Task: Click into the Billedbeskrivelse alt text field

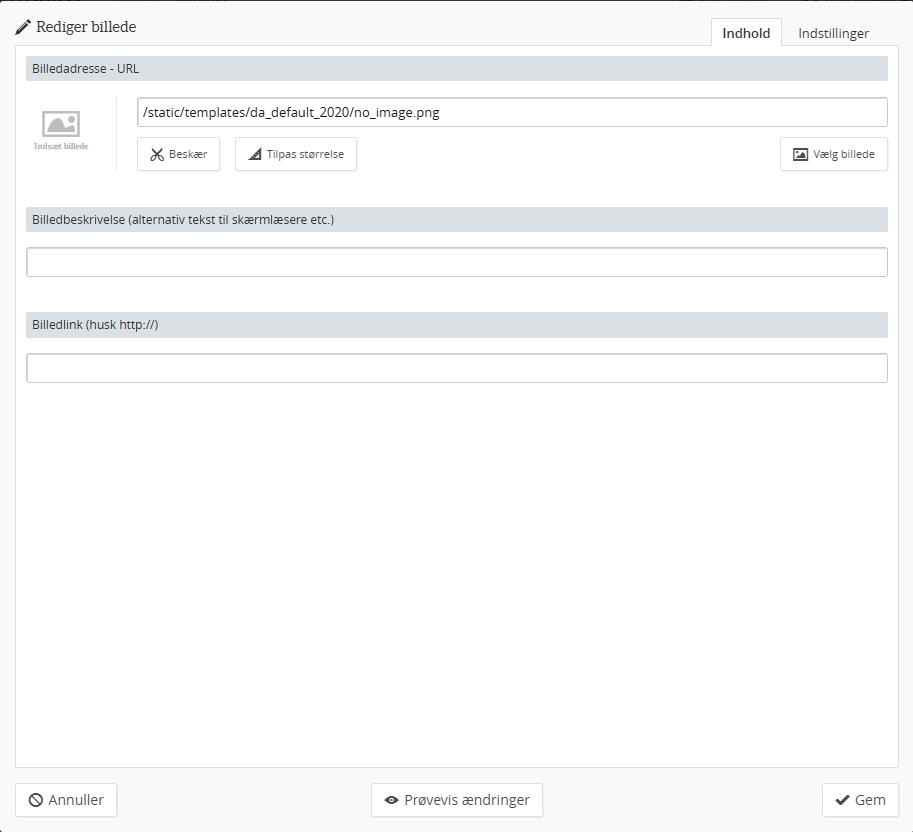Action: pyautogui.click(x=456, y=262)
